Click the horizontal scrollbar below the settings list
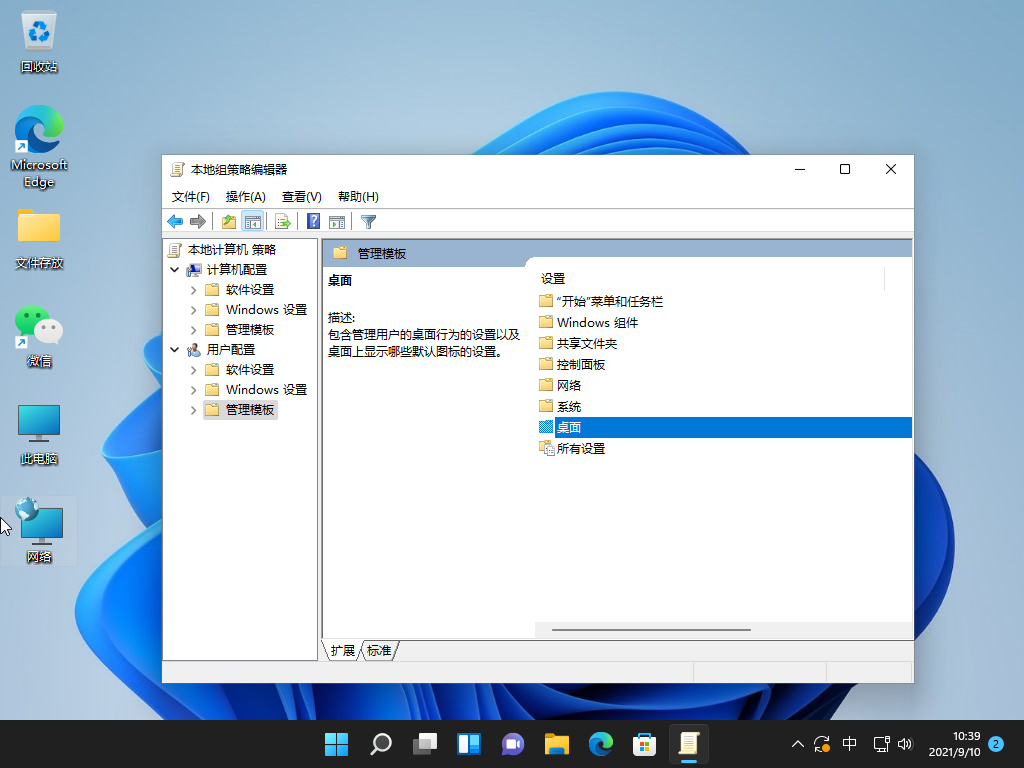Image resolution: width=1024 pixels, height=768 pixels. [x=648, y=630]
